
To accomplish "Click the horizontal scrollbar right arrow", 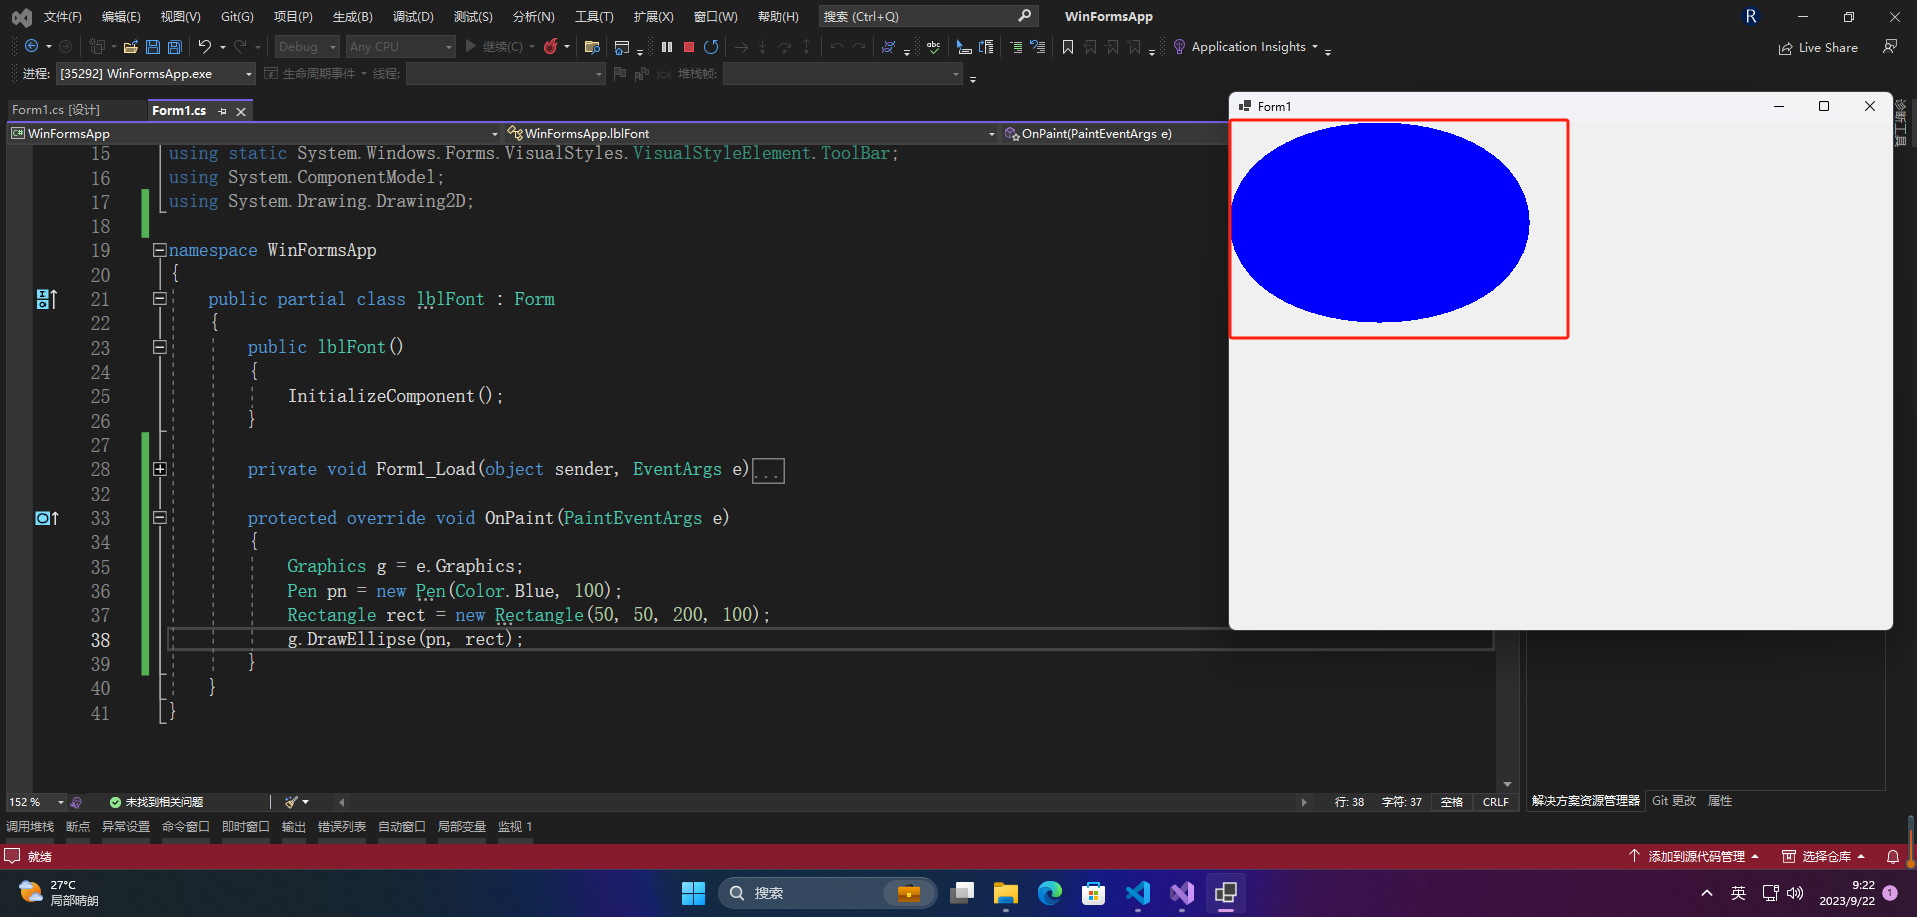I will click(x=1304, y=802).
